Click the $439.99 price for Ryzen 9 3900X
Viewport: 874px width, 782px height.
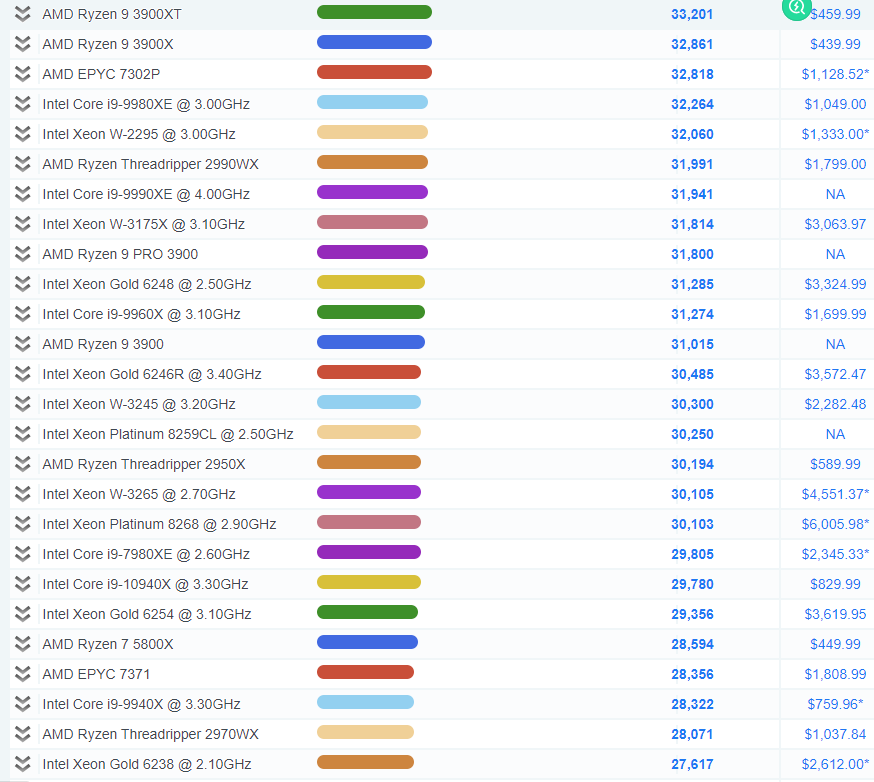pos(835,44)
